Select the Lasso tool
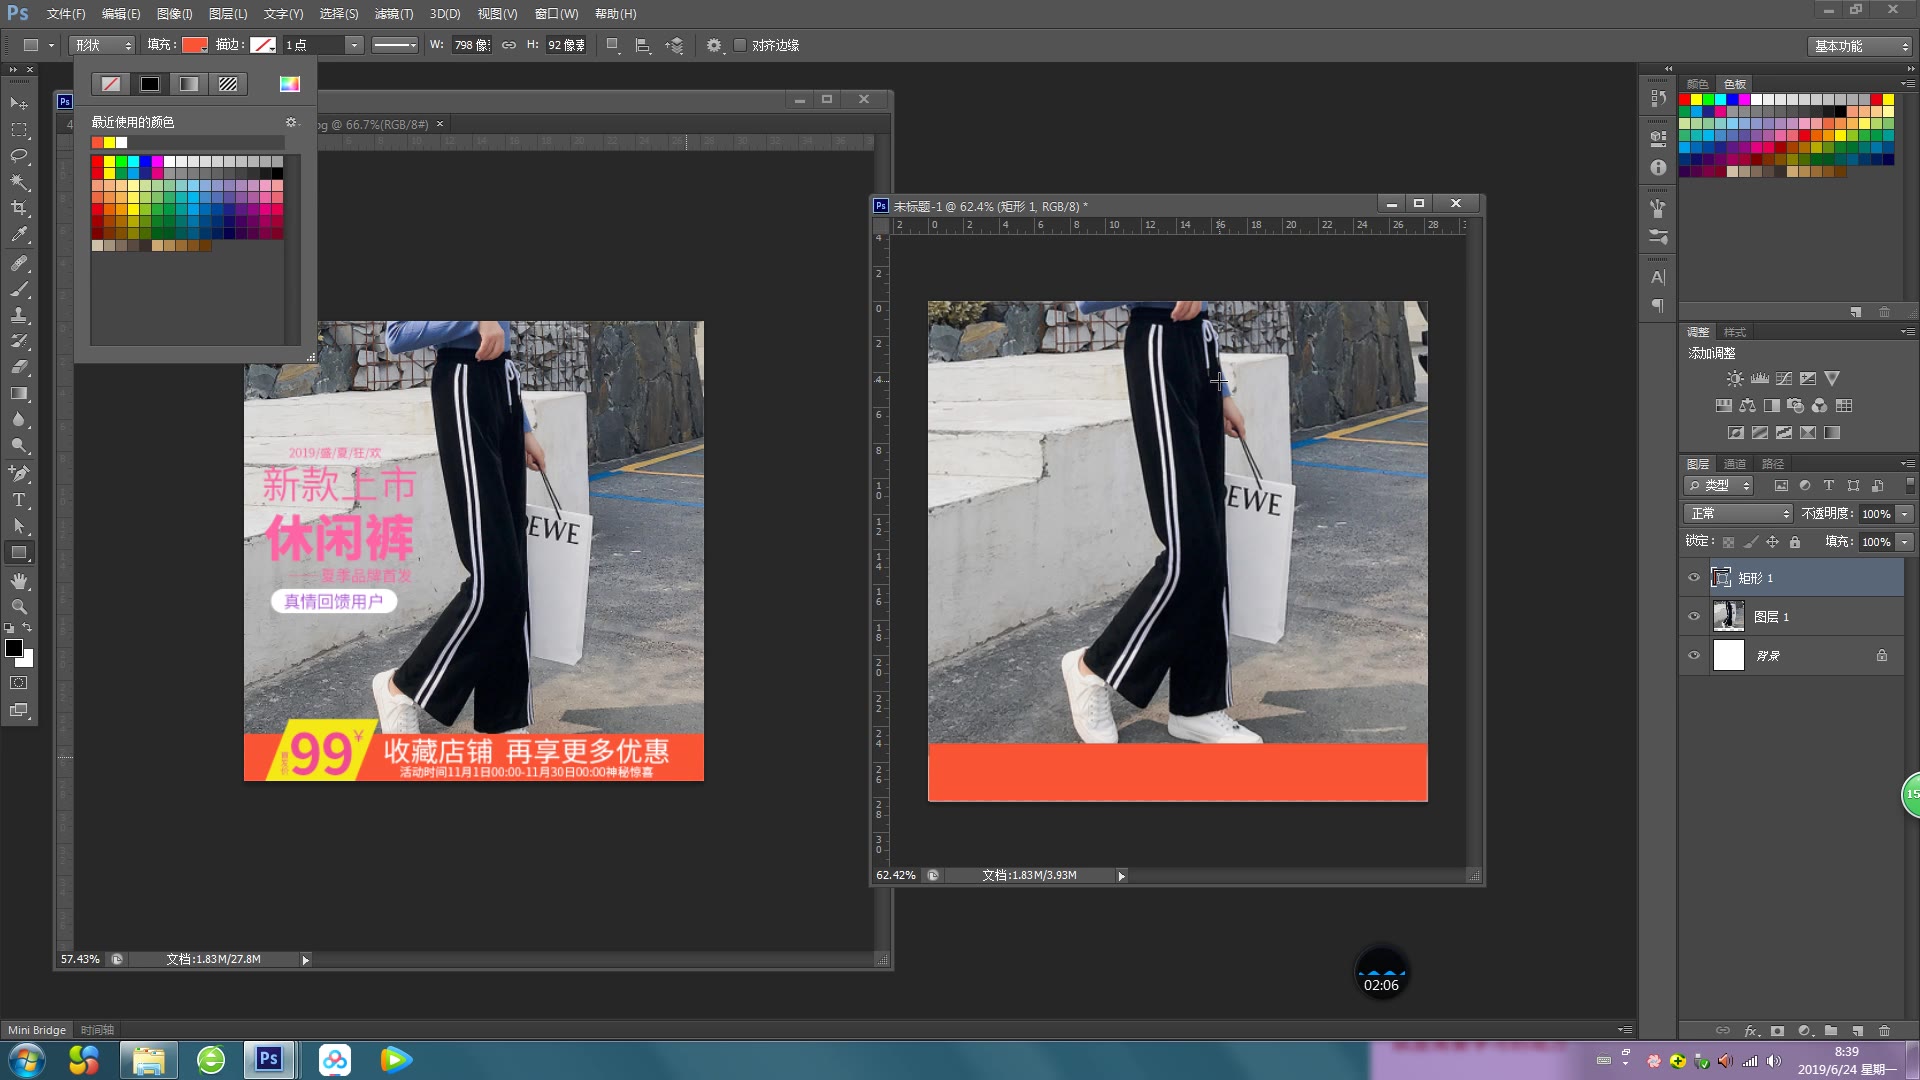The image size is (1920, 1080). (19, 156)
